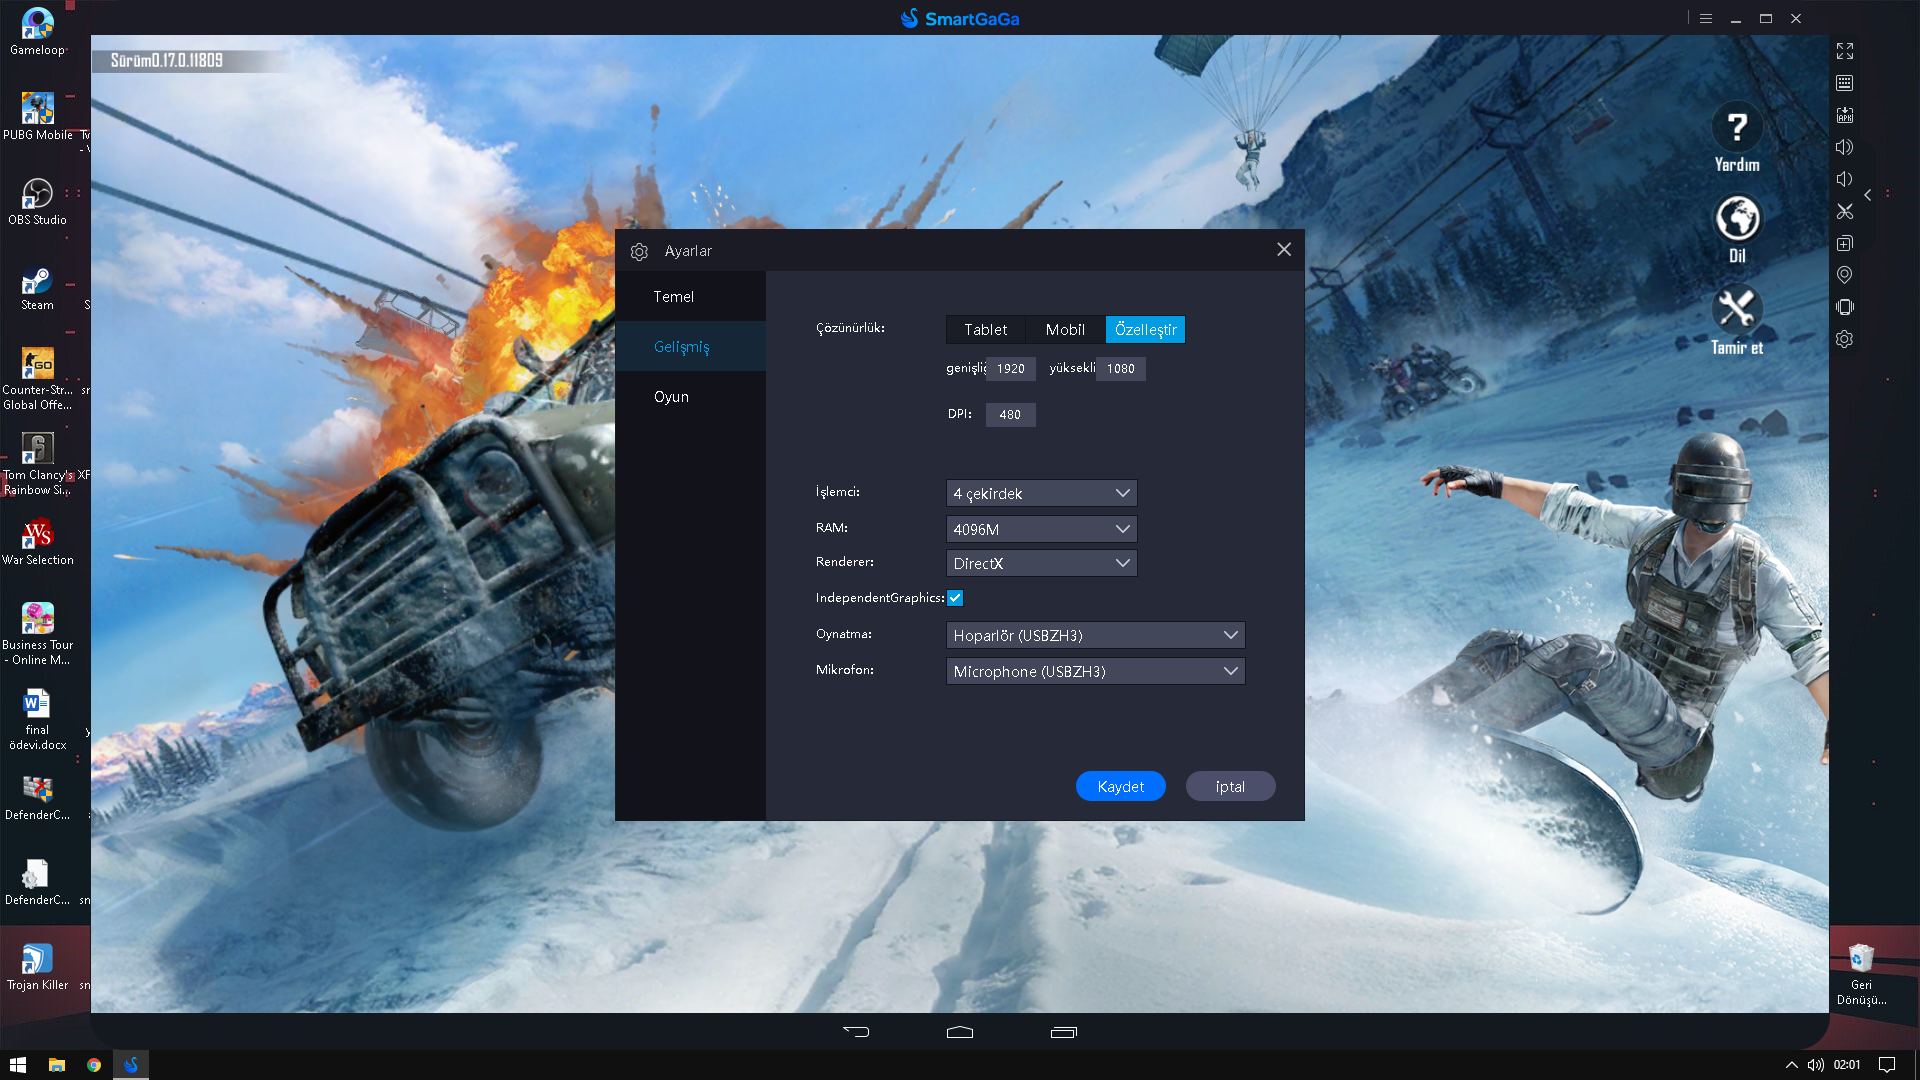Click the İptal cancel button
This screenshot has height=1080, width=1920.
pos(1230,786)
